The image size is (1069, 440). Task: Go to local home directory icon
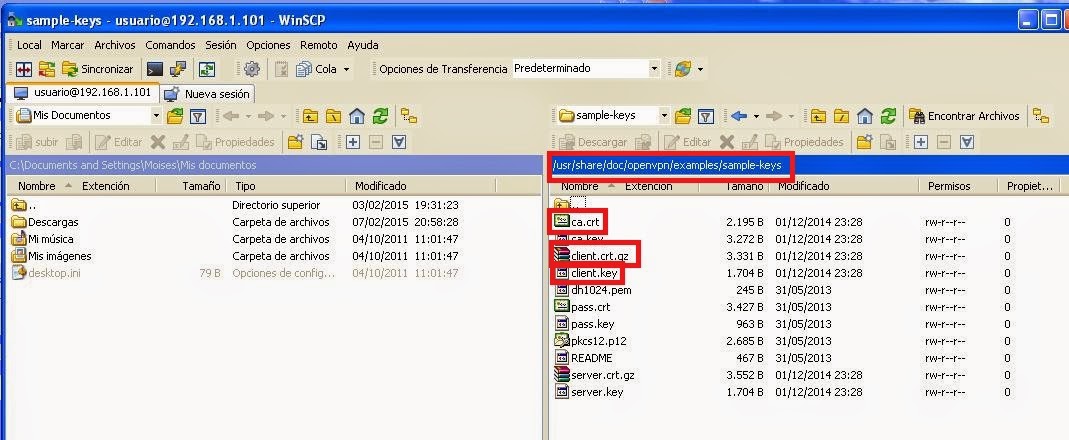(x=357, y=116)
